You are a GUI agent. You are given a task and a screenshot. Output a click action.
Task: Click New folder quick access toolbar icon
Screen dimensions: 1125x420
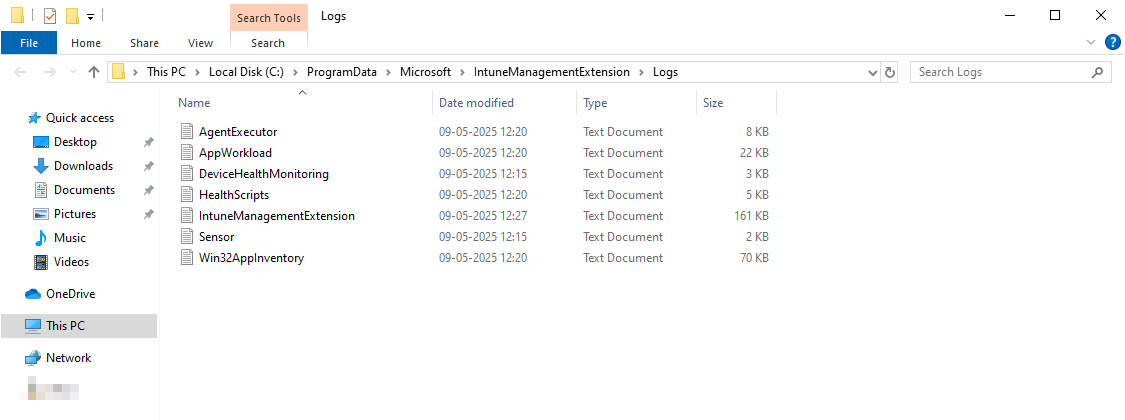72,15
